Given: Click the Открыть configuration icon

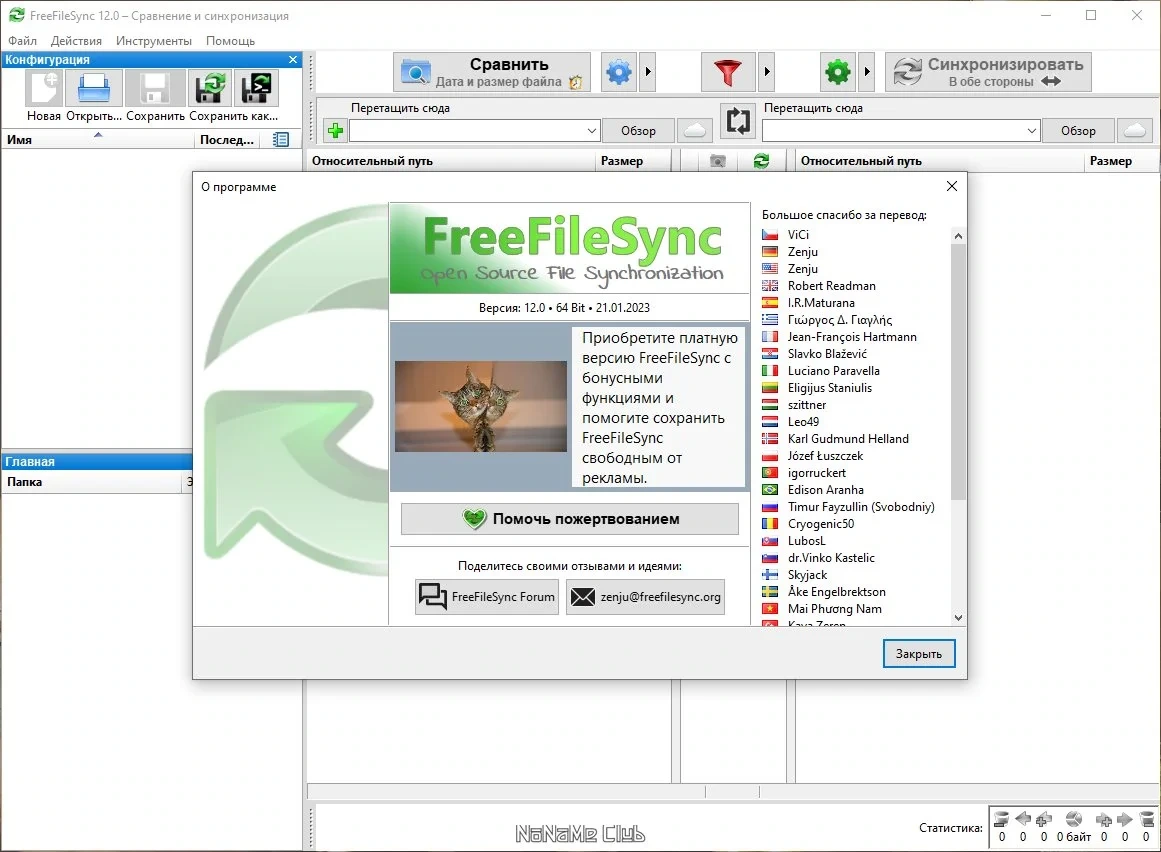Looking at the screenshot, I should point(94,89).
